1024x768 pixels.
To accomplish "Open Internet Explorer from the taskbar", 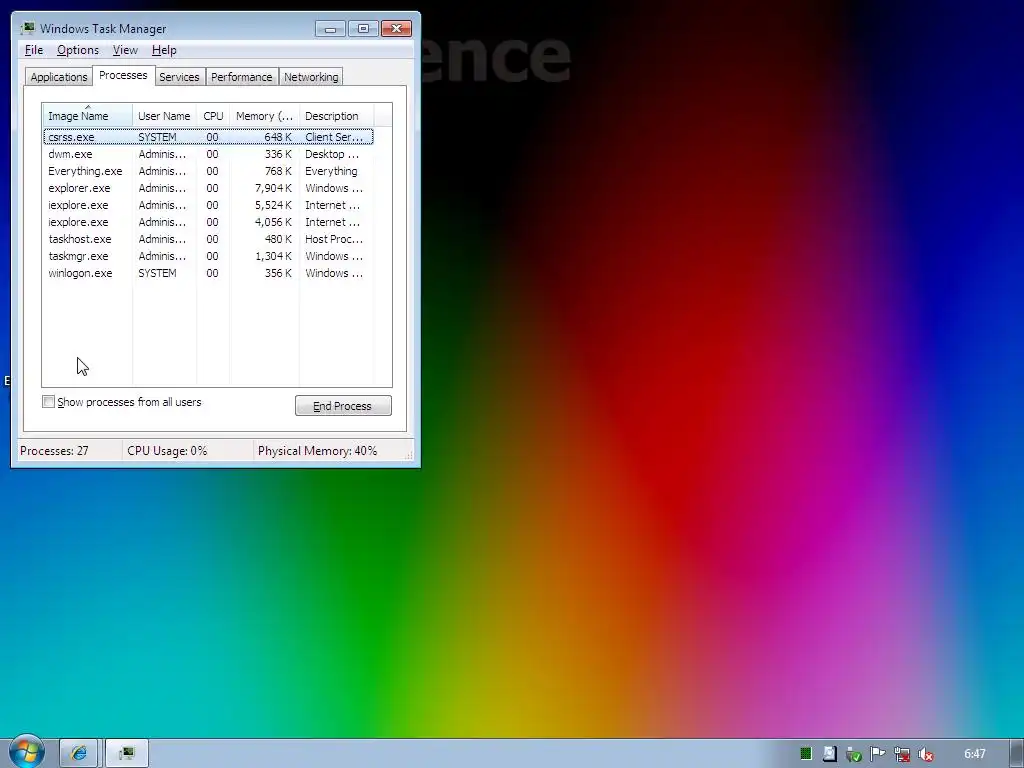I will point(78,754).
